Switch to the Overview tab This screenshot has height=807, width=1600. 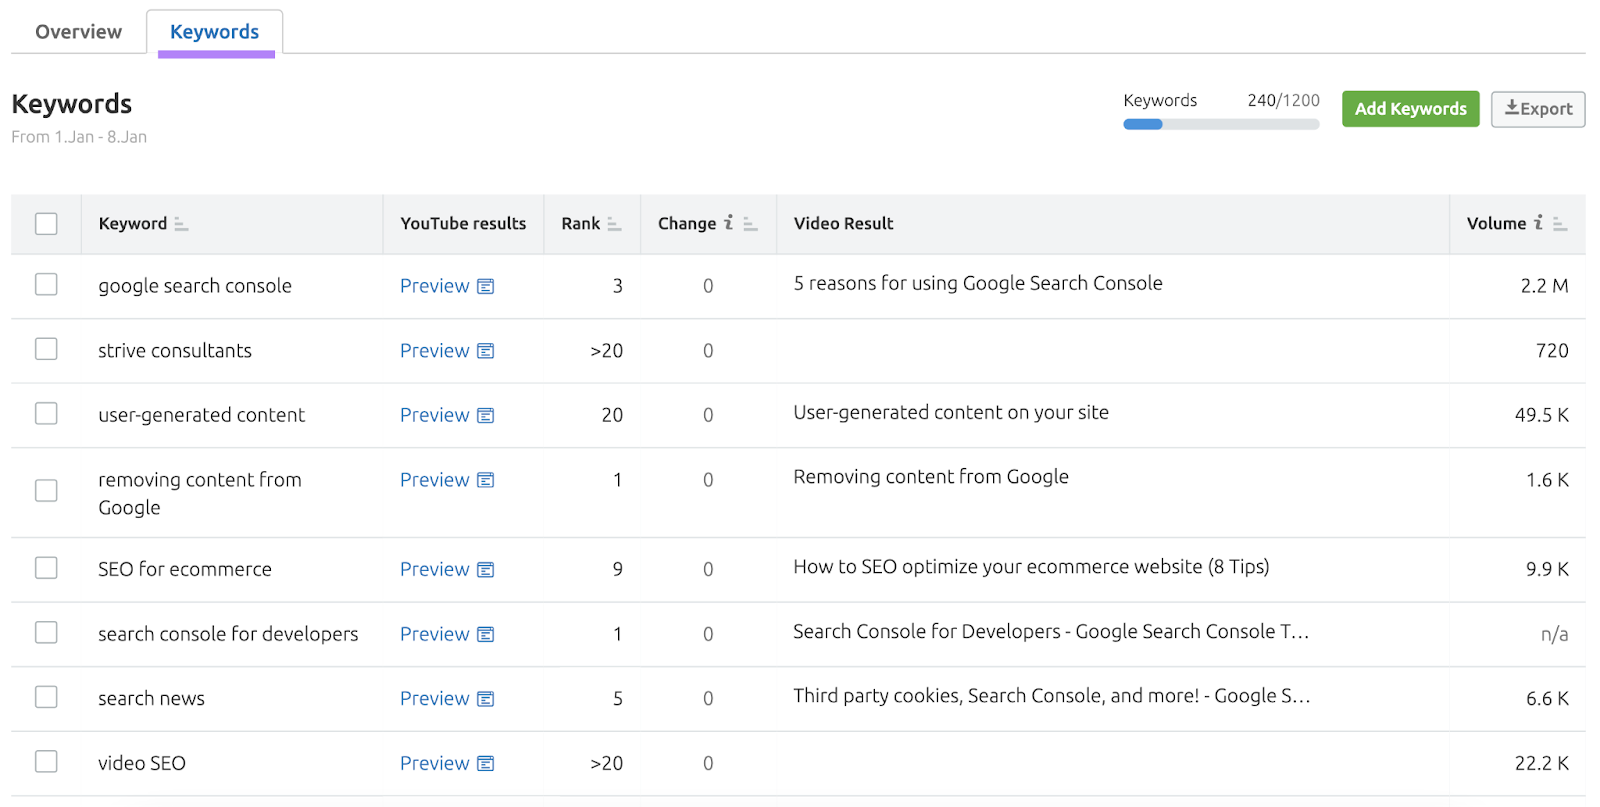tap(79, 32)
